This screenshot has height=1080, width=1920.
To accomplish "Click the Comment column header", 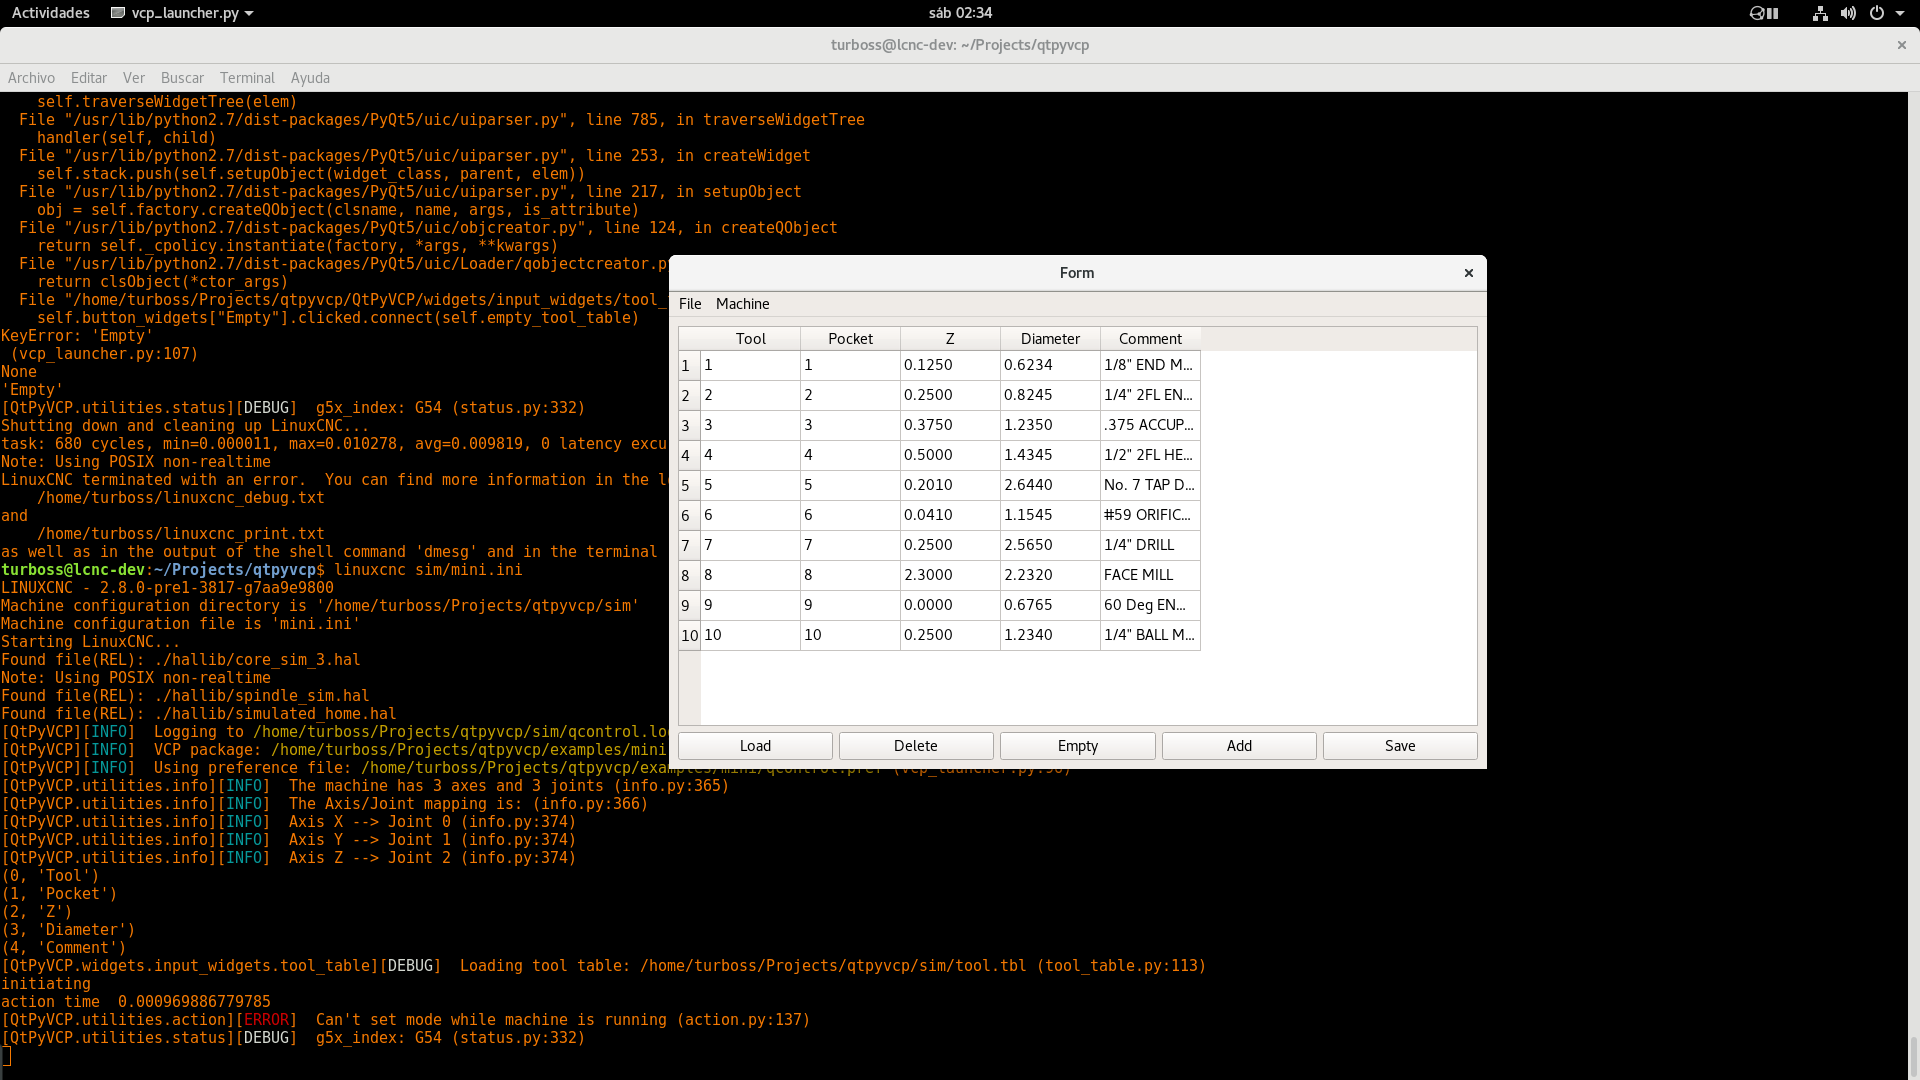I will (x=1150, y=339).
